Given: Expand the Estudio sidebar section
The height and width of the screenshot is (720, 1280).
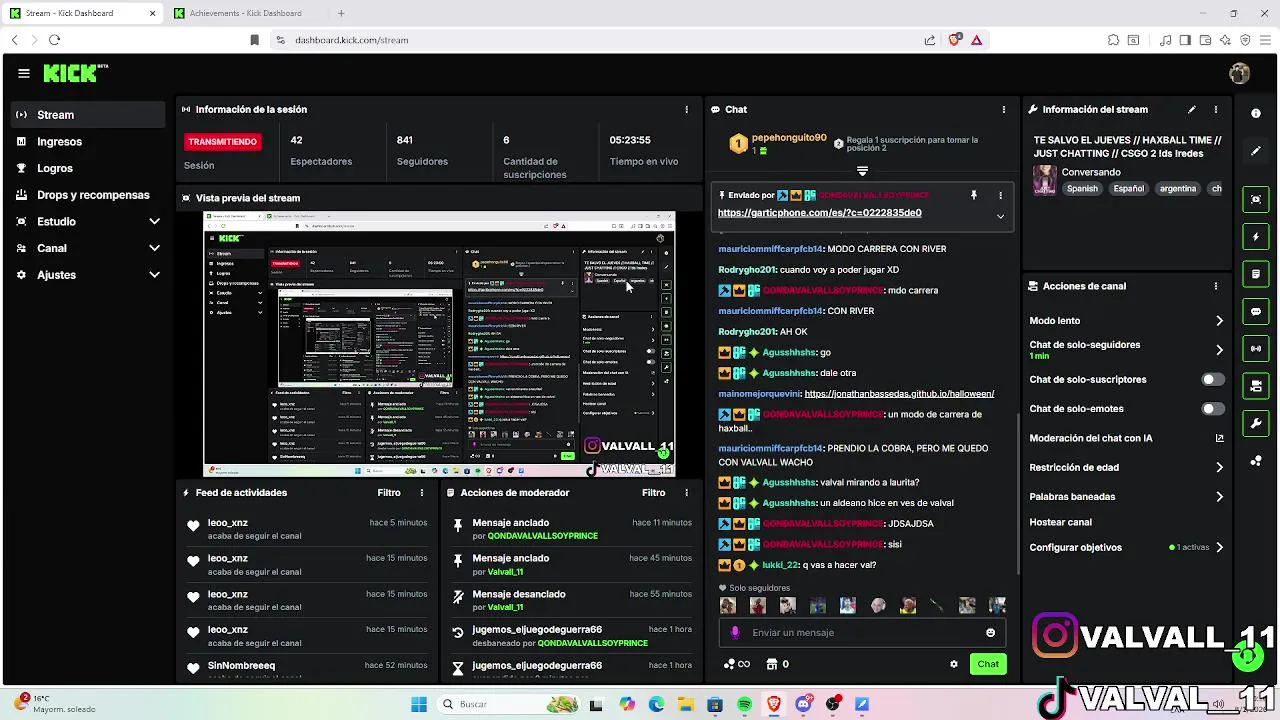Looking at the screenshot, I should coord(154,221).
